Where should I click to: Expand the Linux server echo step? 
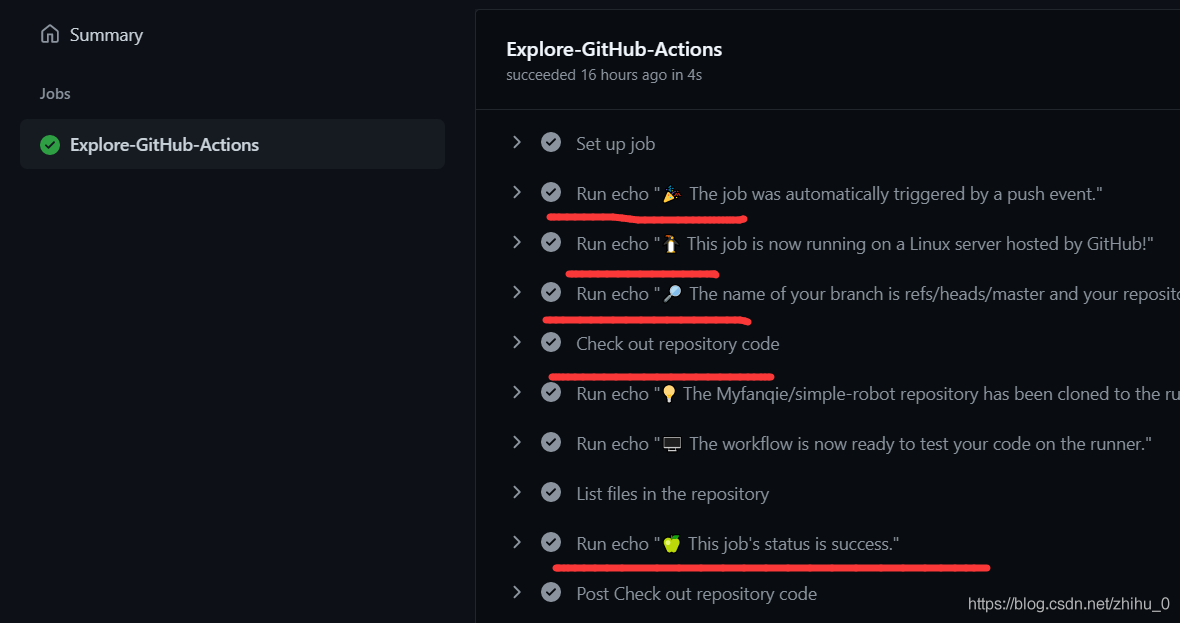point(517,242)
